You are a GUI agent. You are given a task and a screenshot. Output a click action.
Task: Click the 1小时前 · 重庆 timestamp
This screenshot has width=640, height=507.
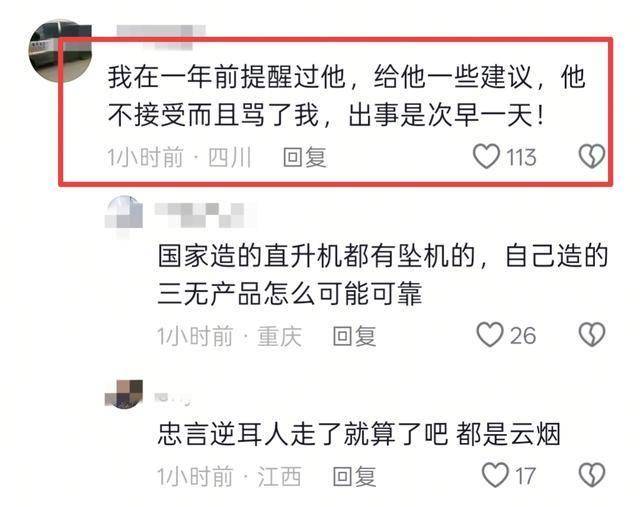[x=230, y=336]
